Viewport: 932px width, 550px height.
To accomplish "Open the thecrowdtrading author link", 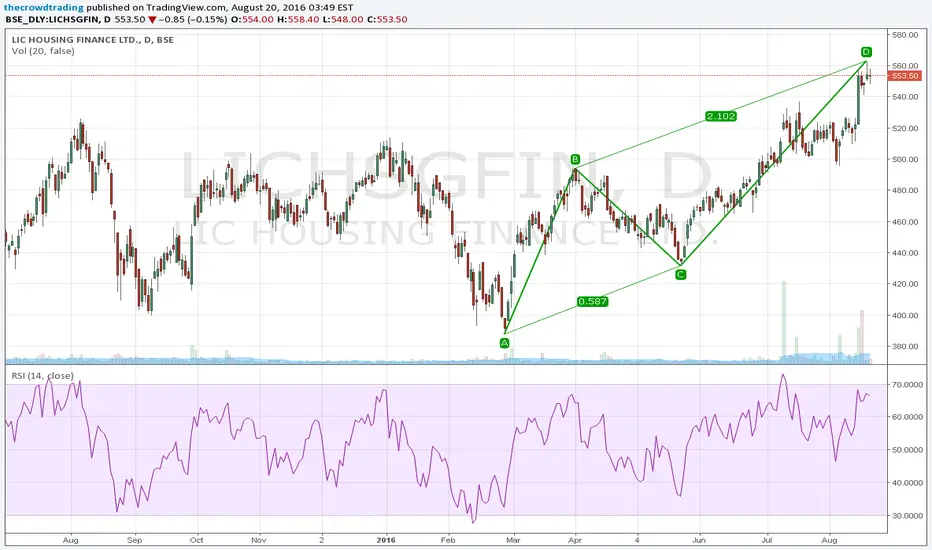I will point(44,8).
